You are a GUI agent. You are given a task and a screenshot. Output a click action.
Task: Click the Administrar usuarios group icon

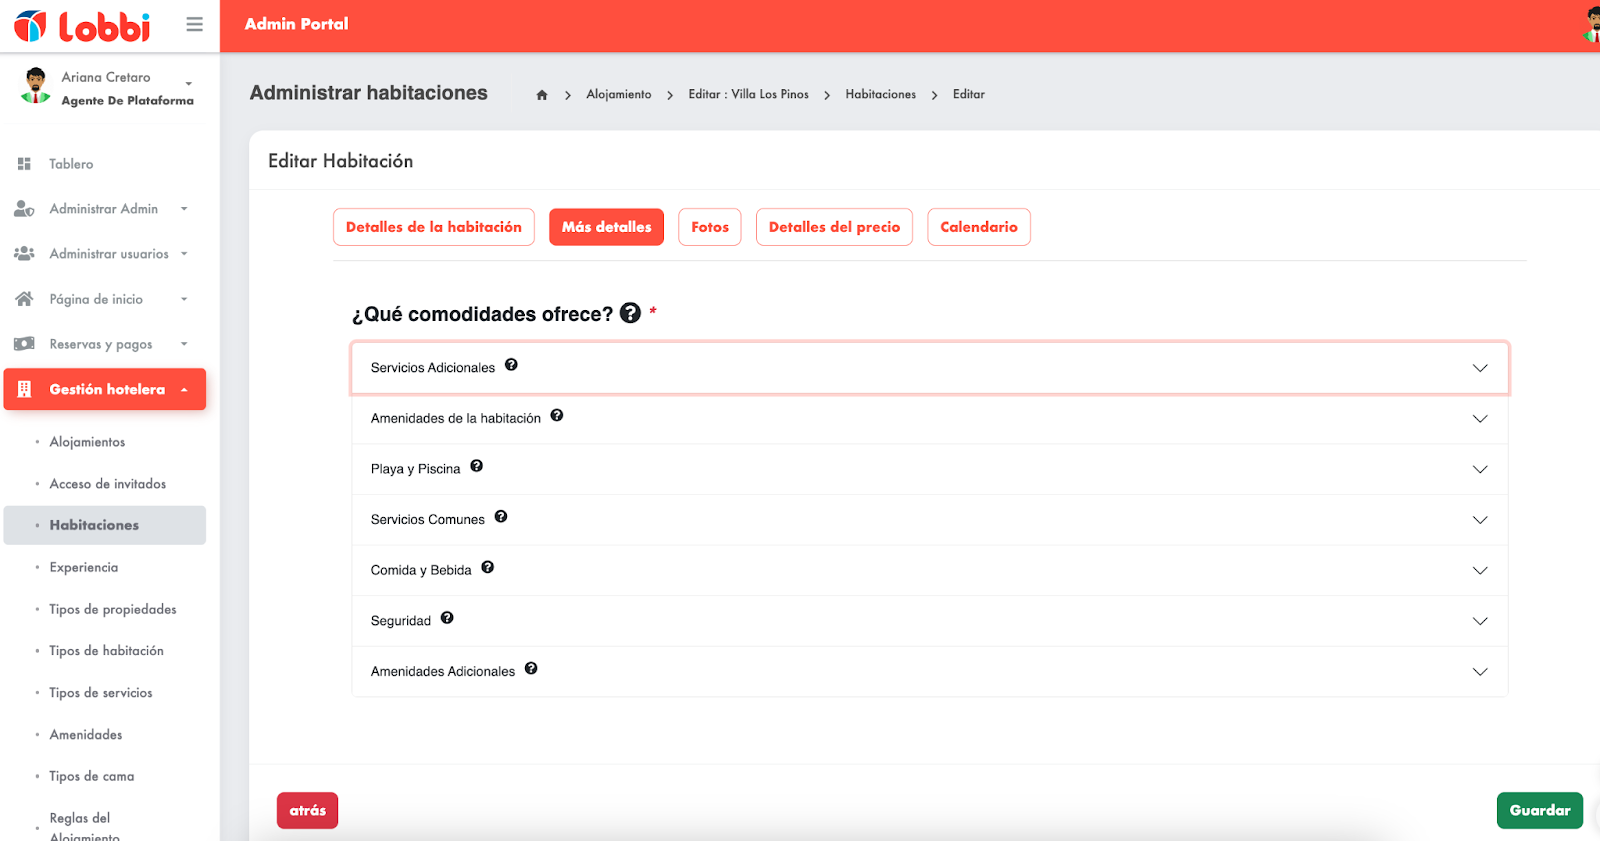click(24, 253)
